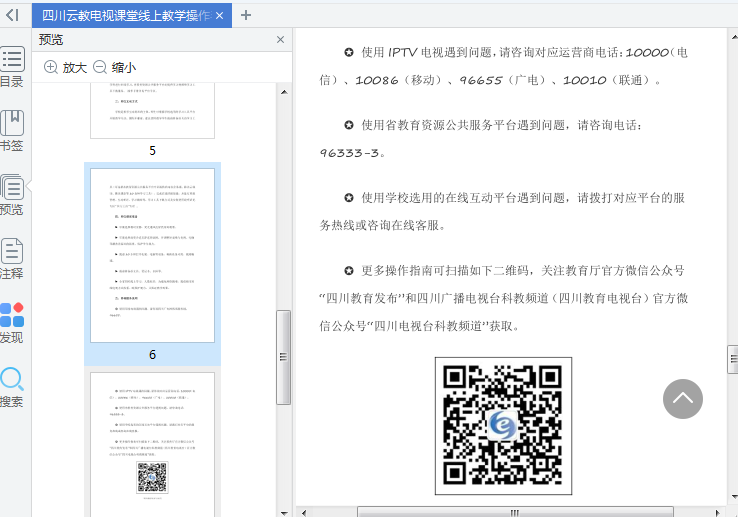Click the thumbnail panel scroll-up arrow

(x=284, y=92)
